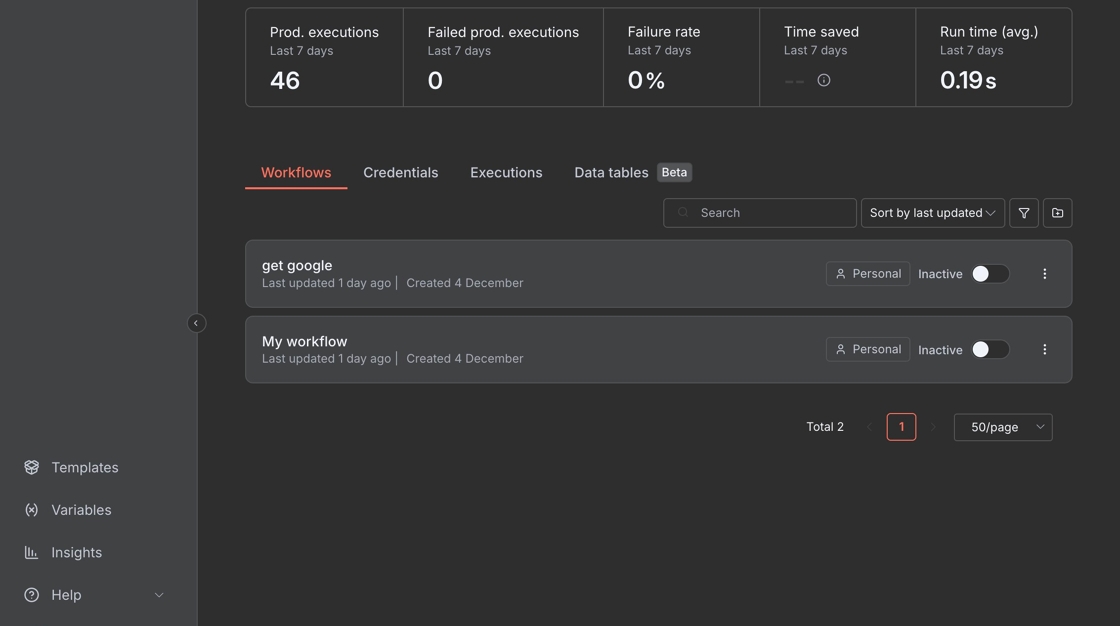Screen dimensions: 1120x626
Task: Click the filter funnel icon
Action: (1023, 213)
